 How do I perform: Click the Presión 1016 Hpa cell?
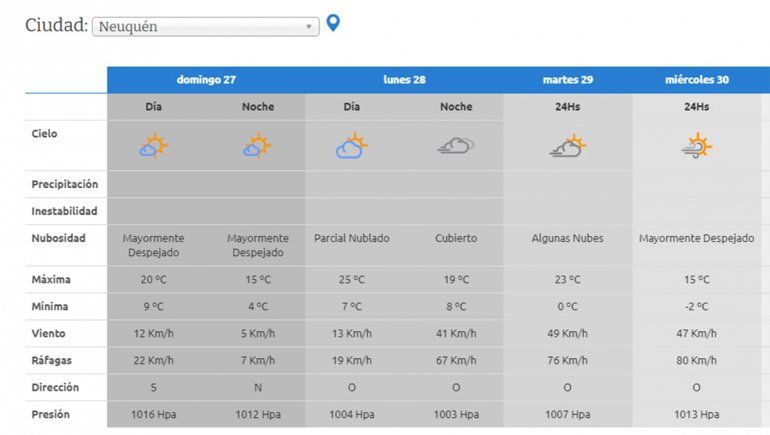pos(153,414)
